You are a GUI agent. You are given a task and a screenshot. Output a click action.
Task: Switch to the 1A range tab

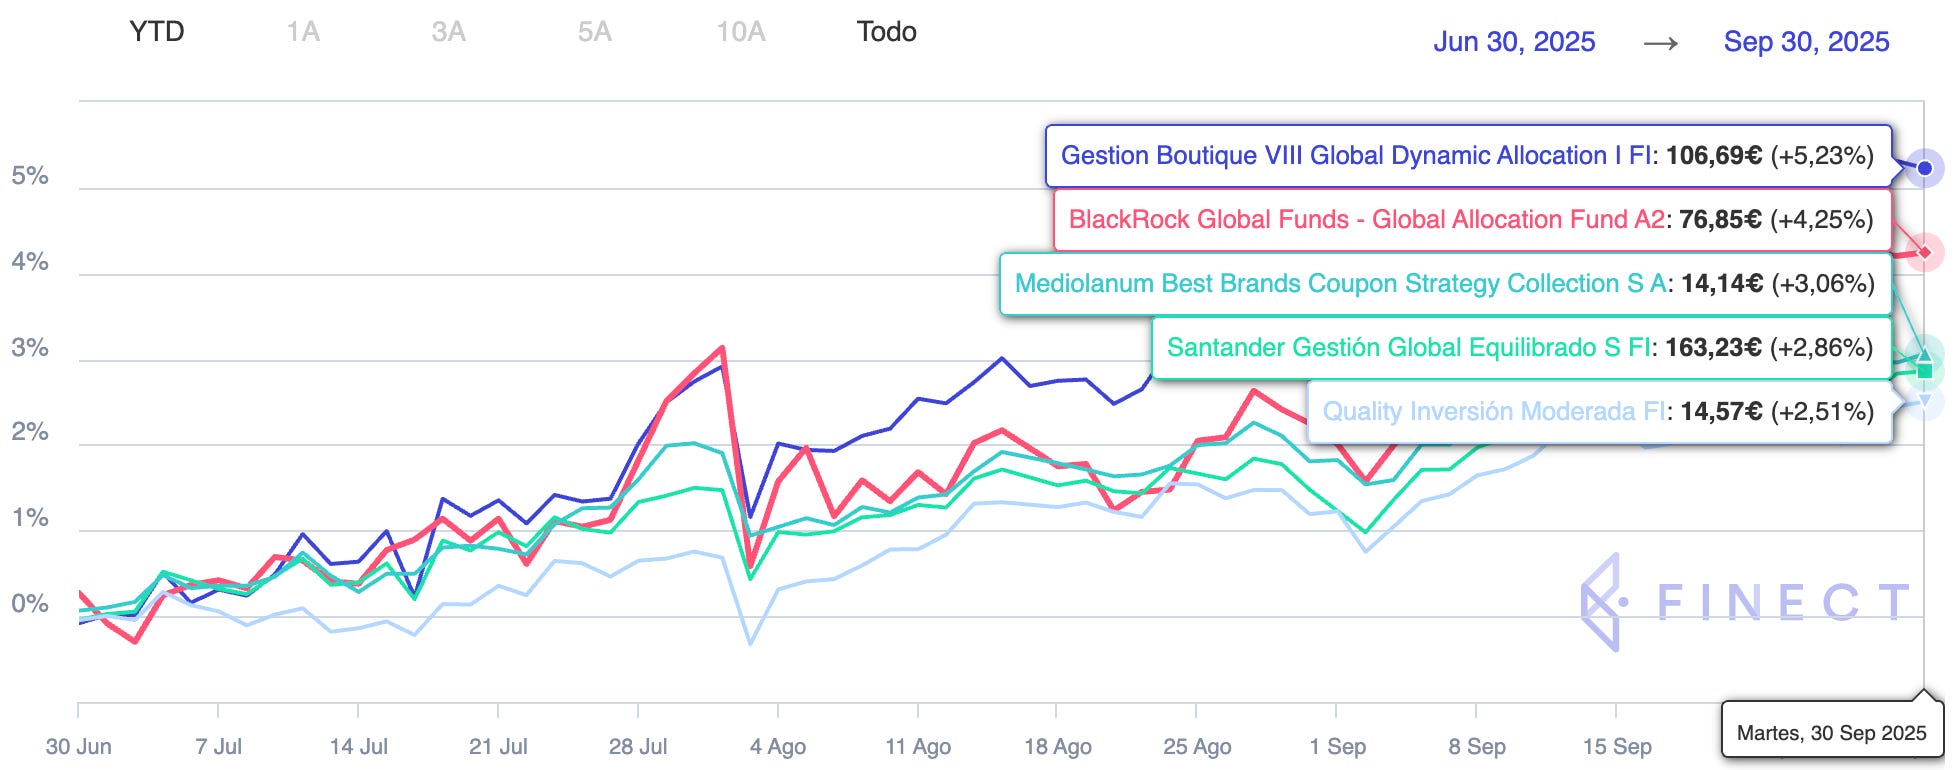[x=303, y=32]
